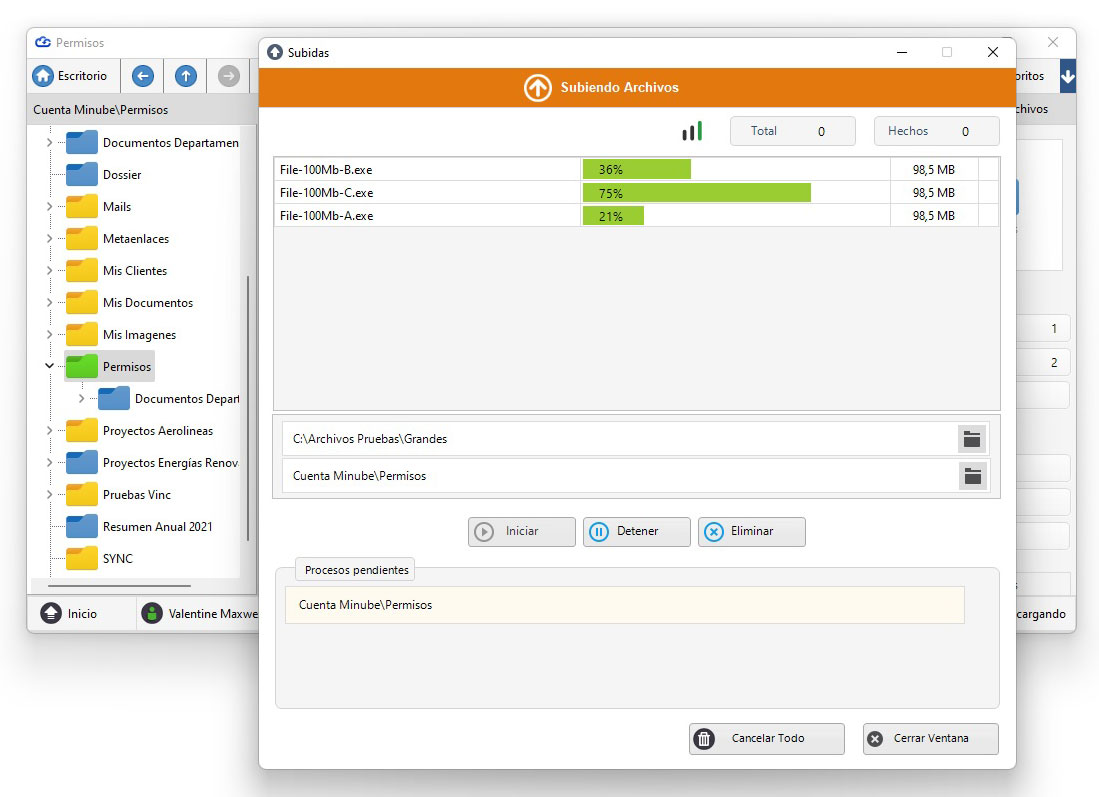Click the Inicio button in status bar
The image size is (1099, 797).
(69, 613)
